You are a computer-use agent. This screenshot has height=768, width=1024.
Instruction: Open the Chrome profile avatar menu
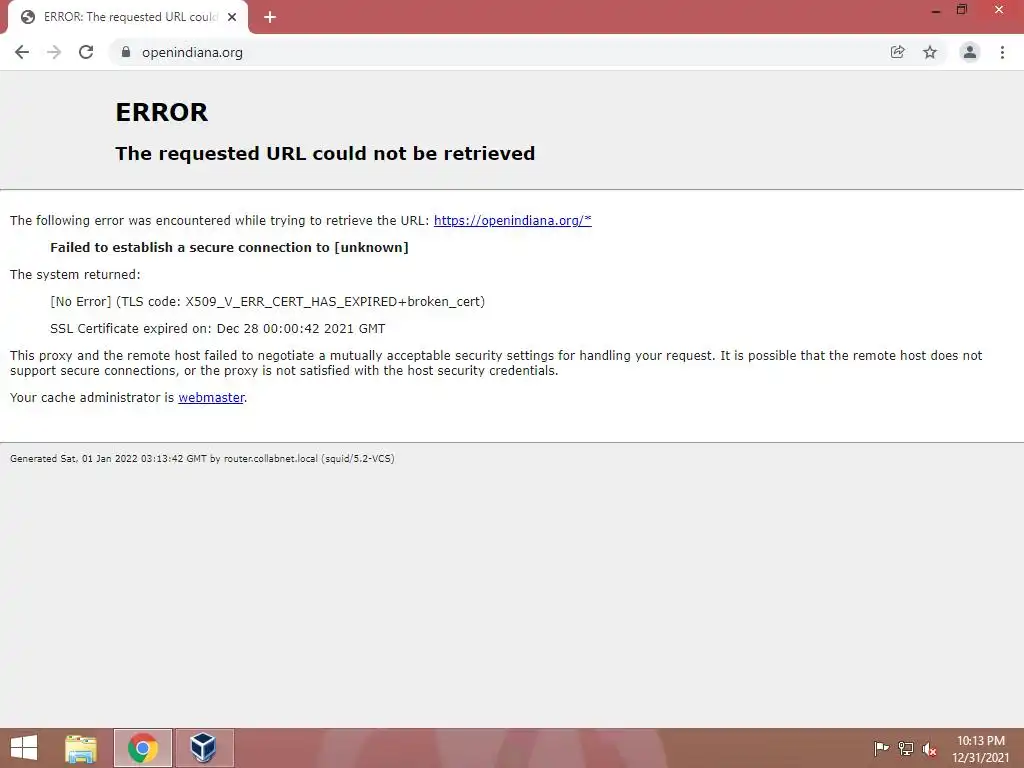[970, 52]
